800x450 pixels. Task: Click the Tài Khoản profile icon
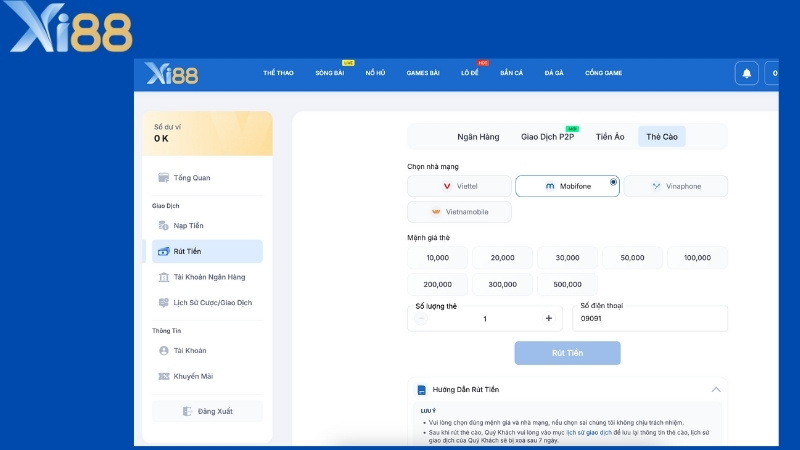click(x=163, y=351)
